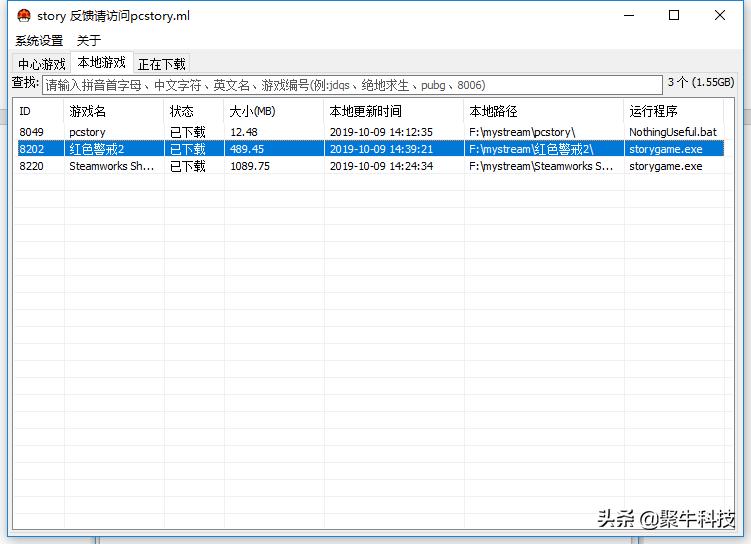Click the 3 个 (1.55GB) count label
Viewport: 751px width, 544px height.
tap(701, 82)
